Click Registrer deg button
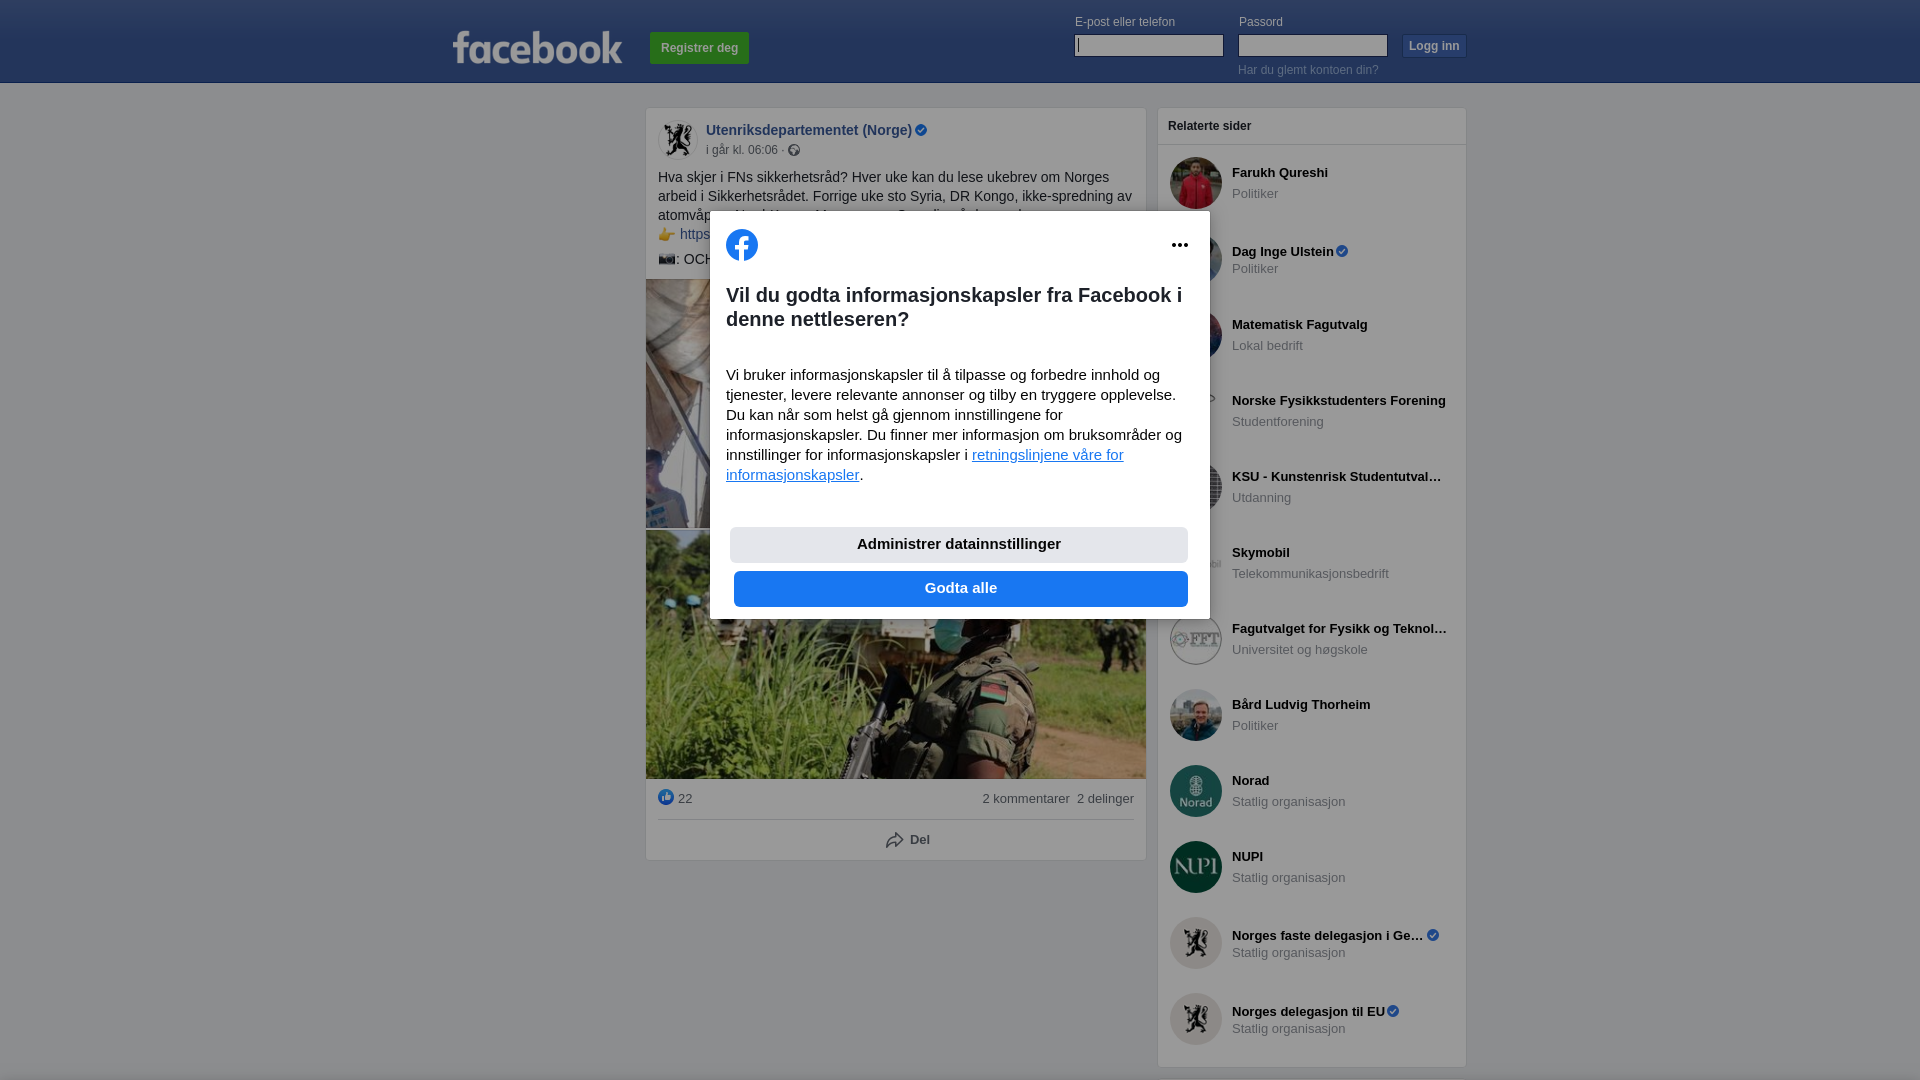Viewport: 1920px width, 1080px height. click(x=699, y=48)
